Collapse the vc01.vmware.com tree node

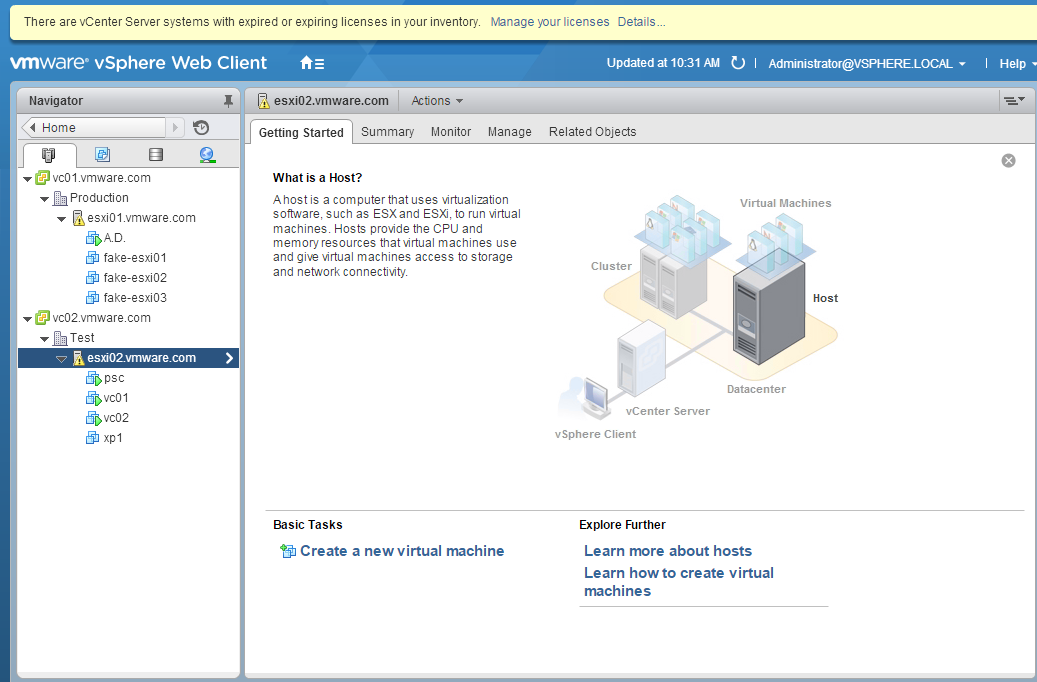pos(27,179)
